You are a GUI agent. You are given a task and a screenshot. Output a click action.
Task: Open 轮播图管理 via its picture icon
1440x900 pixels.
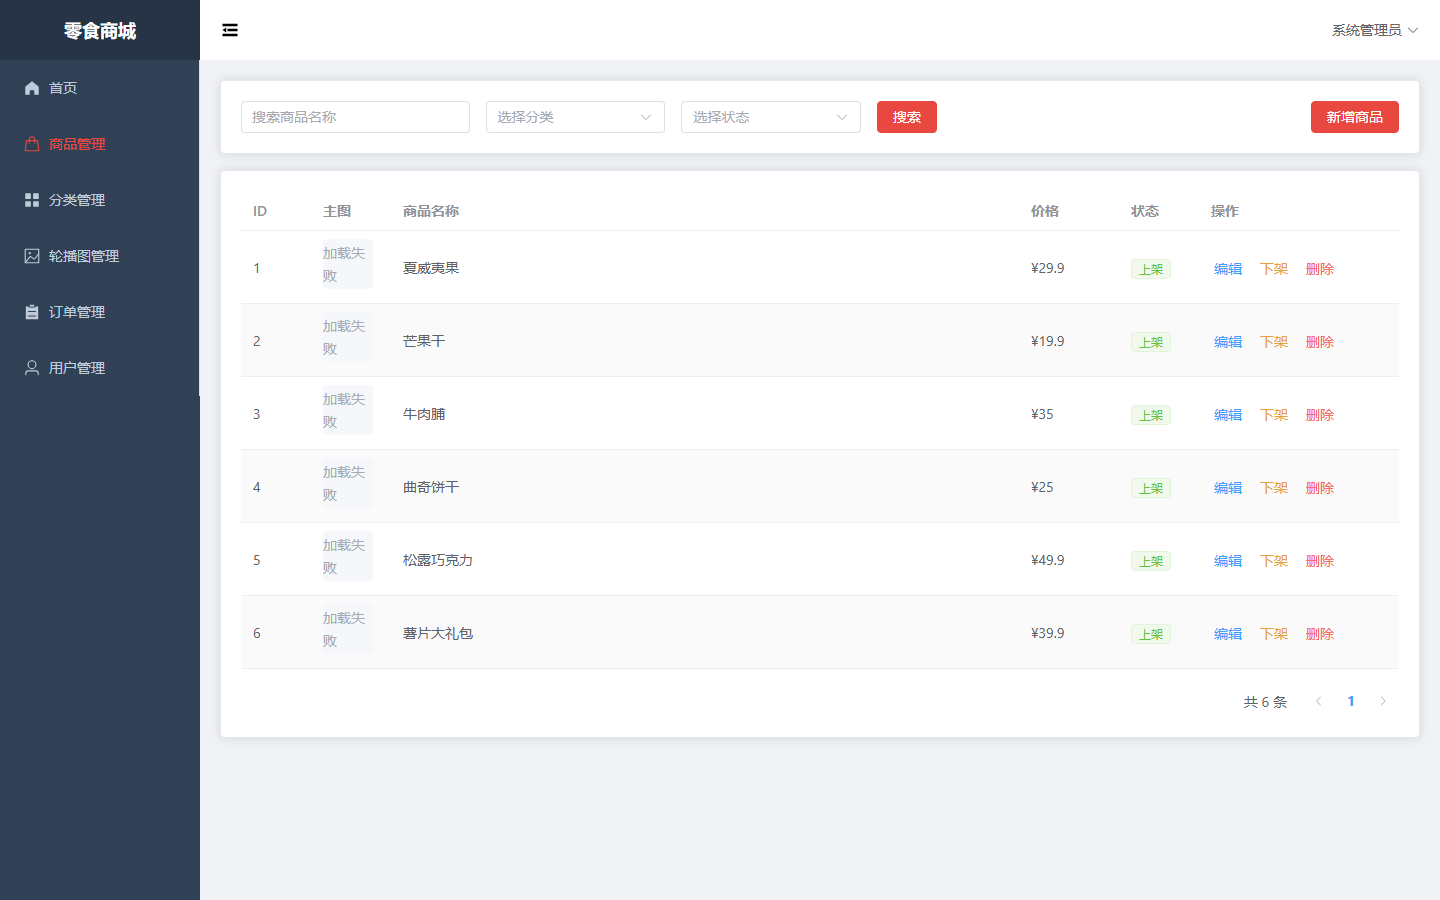[32, 256]
